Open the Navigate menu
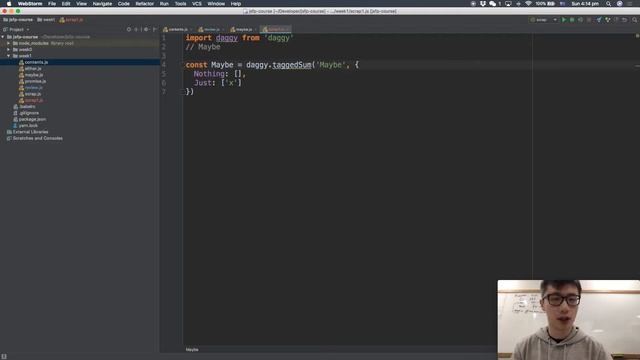The width and height of the screenshot is (640, 360). click(x=102, y=4)
